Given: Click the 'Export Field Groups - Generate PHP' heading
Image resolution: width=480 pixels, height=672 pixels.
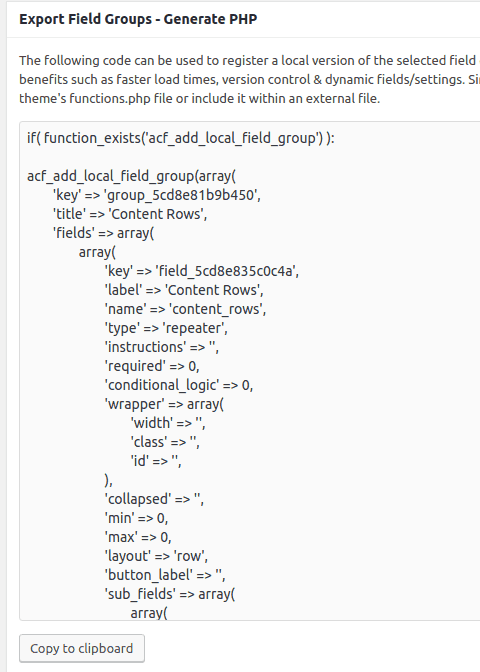Looking at the screenshot, I should pyautogui.click(x=138, y=19).
